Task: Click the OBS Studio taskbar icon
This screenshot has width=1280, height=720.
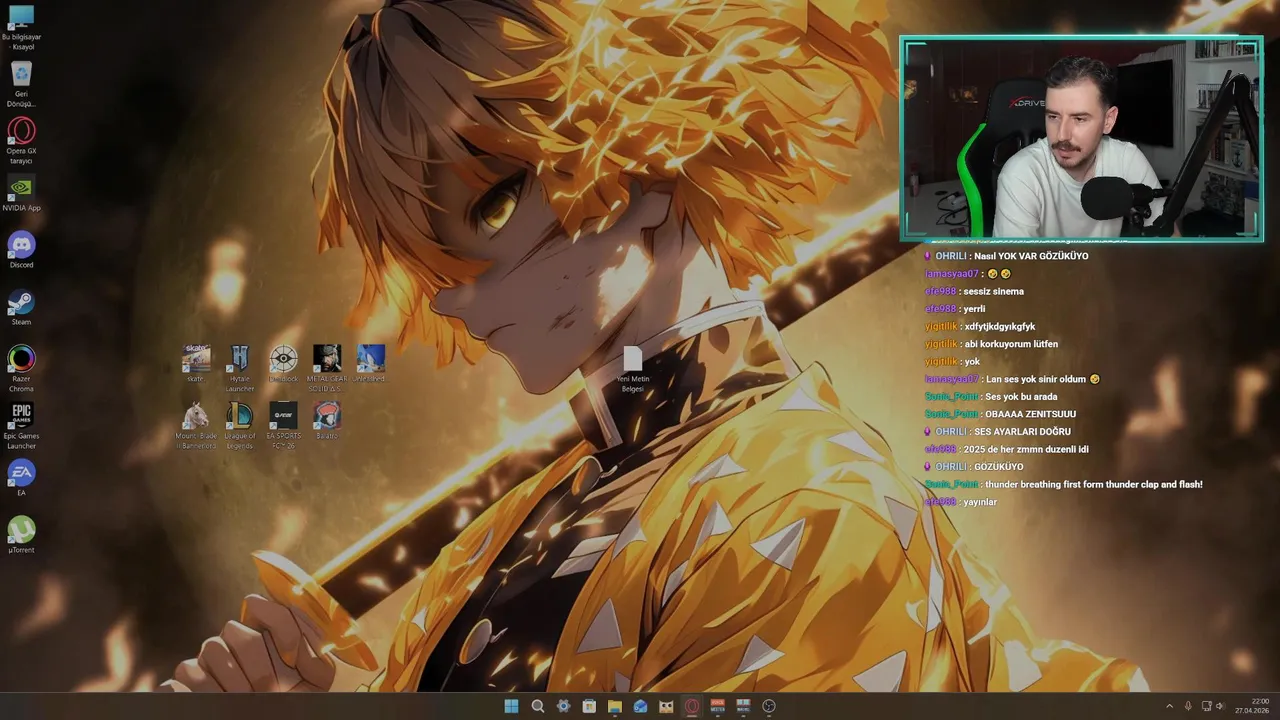Action: click(x=769, y=706)
